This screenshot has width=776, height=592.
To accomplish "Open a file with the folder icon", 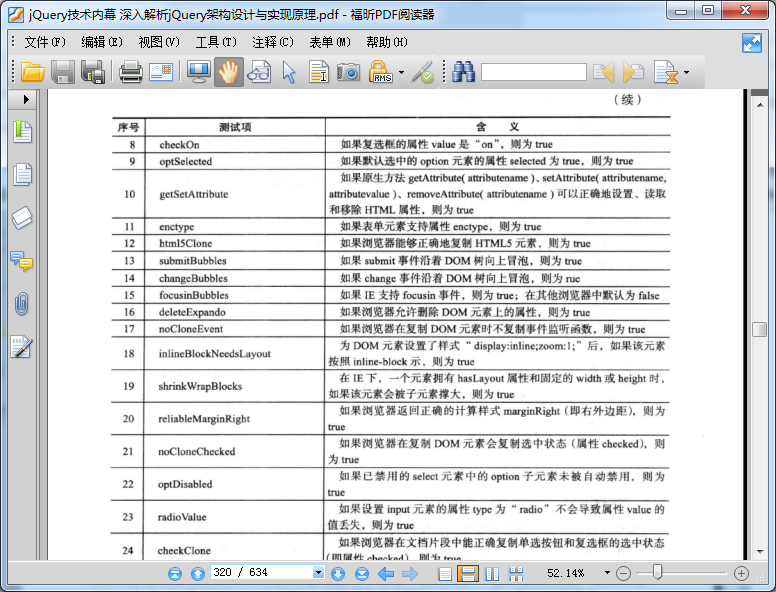I will [33, 72].
